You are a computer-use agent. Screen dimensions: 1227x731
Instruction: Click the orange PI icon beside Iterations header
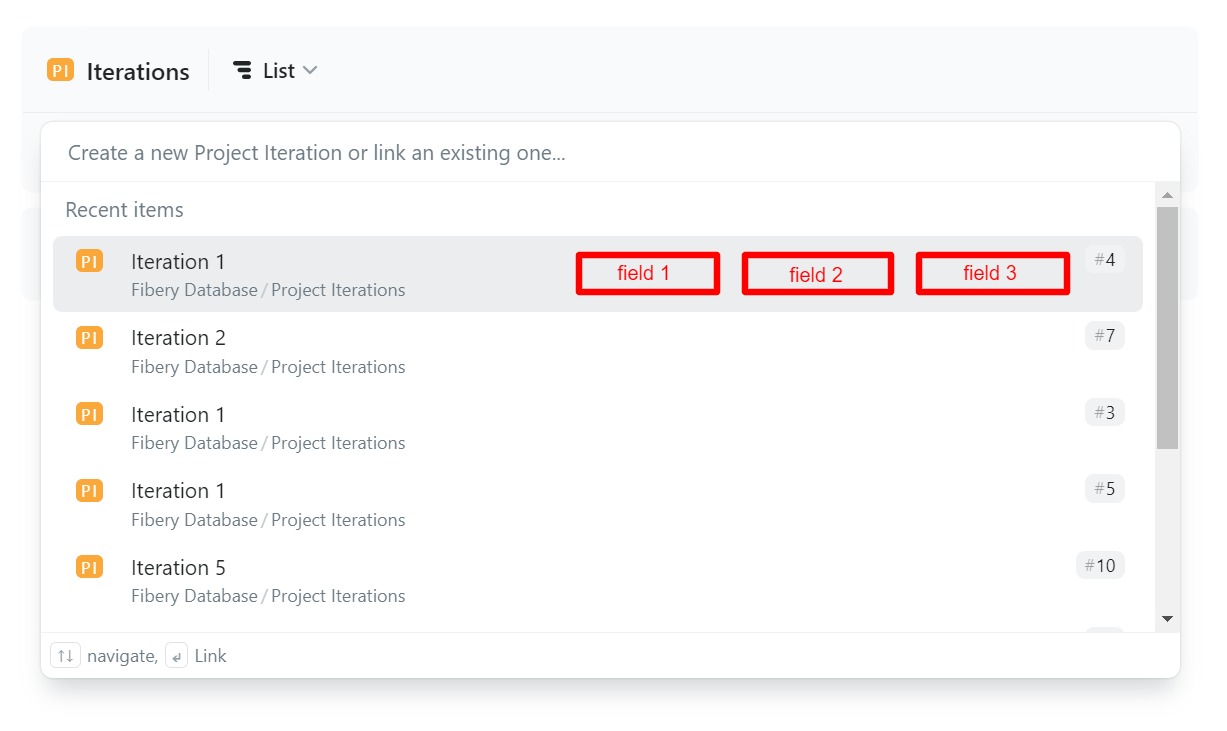60,70
